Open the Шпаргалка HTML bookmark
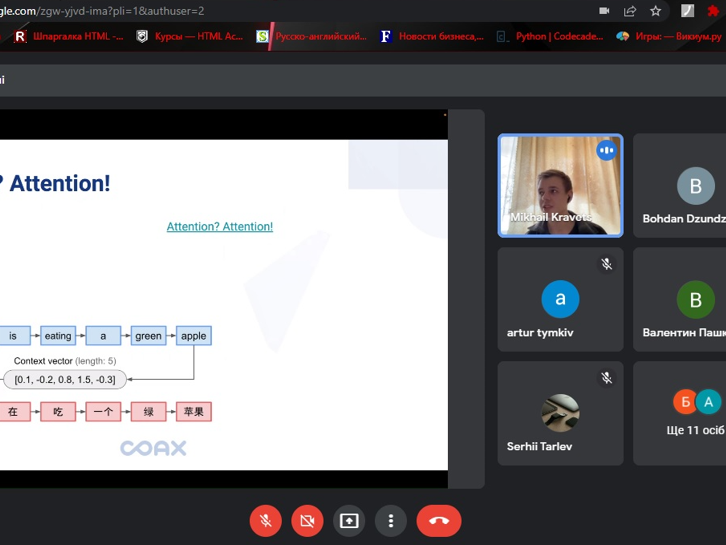The image size is (726, 545). pyautogui.click(x=68, y=37)
